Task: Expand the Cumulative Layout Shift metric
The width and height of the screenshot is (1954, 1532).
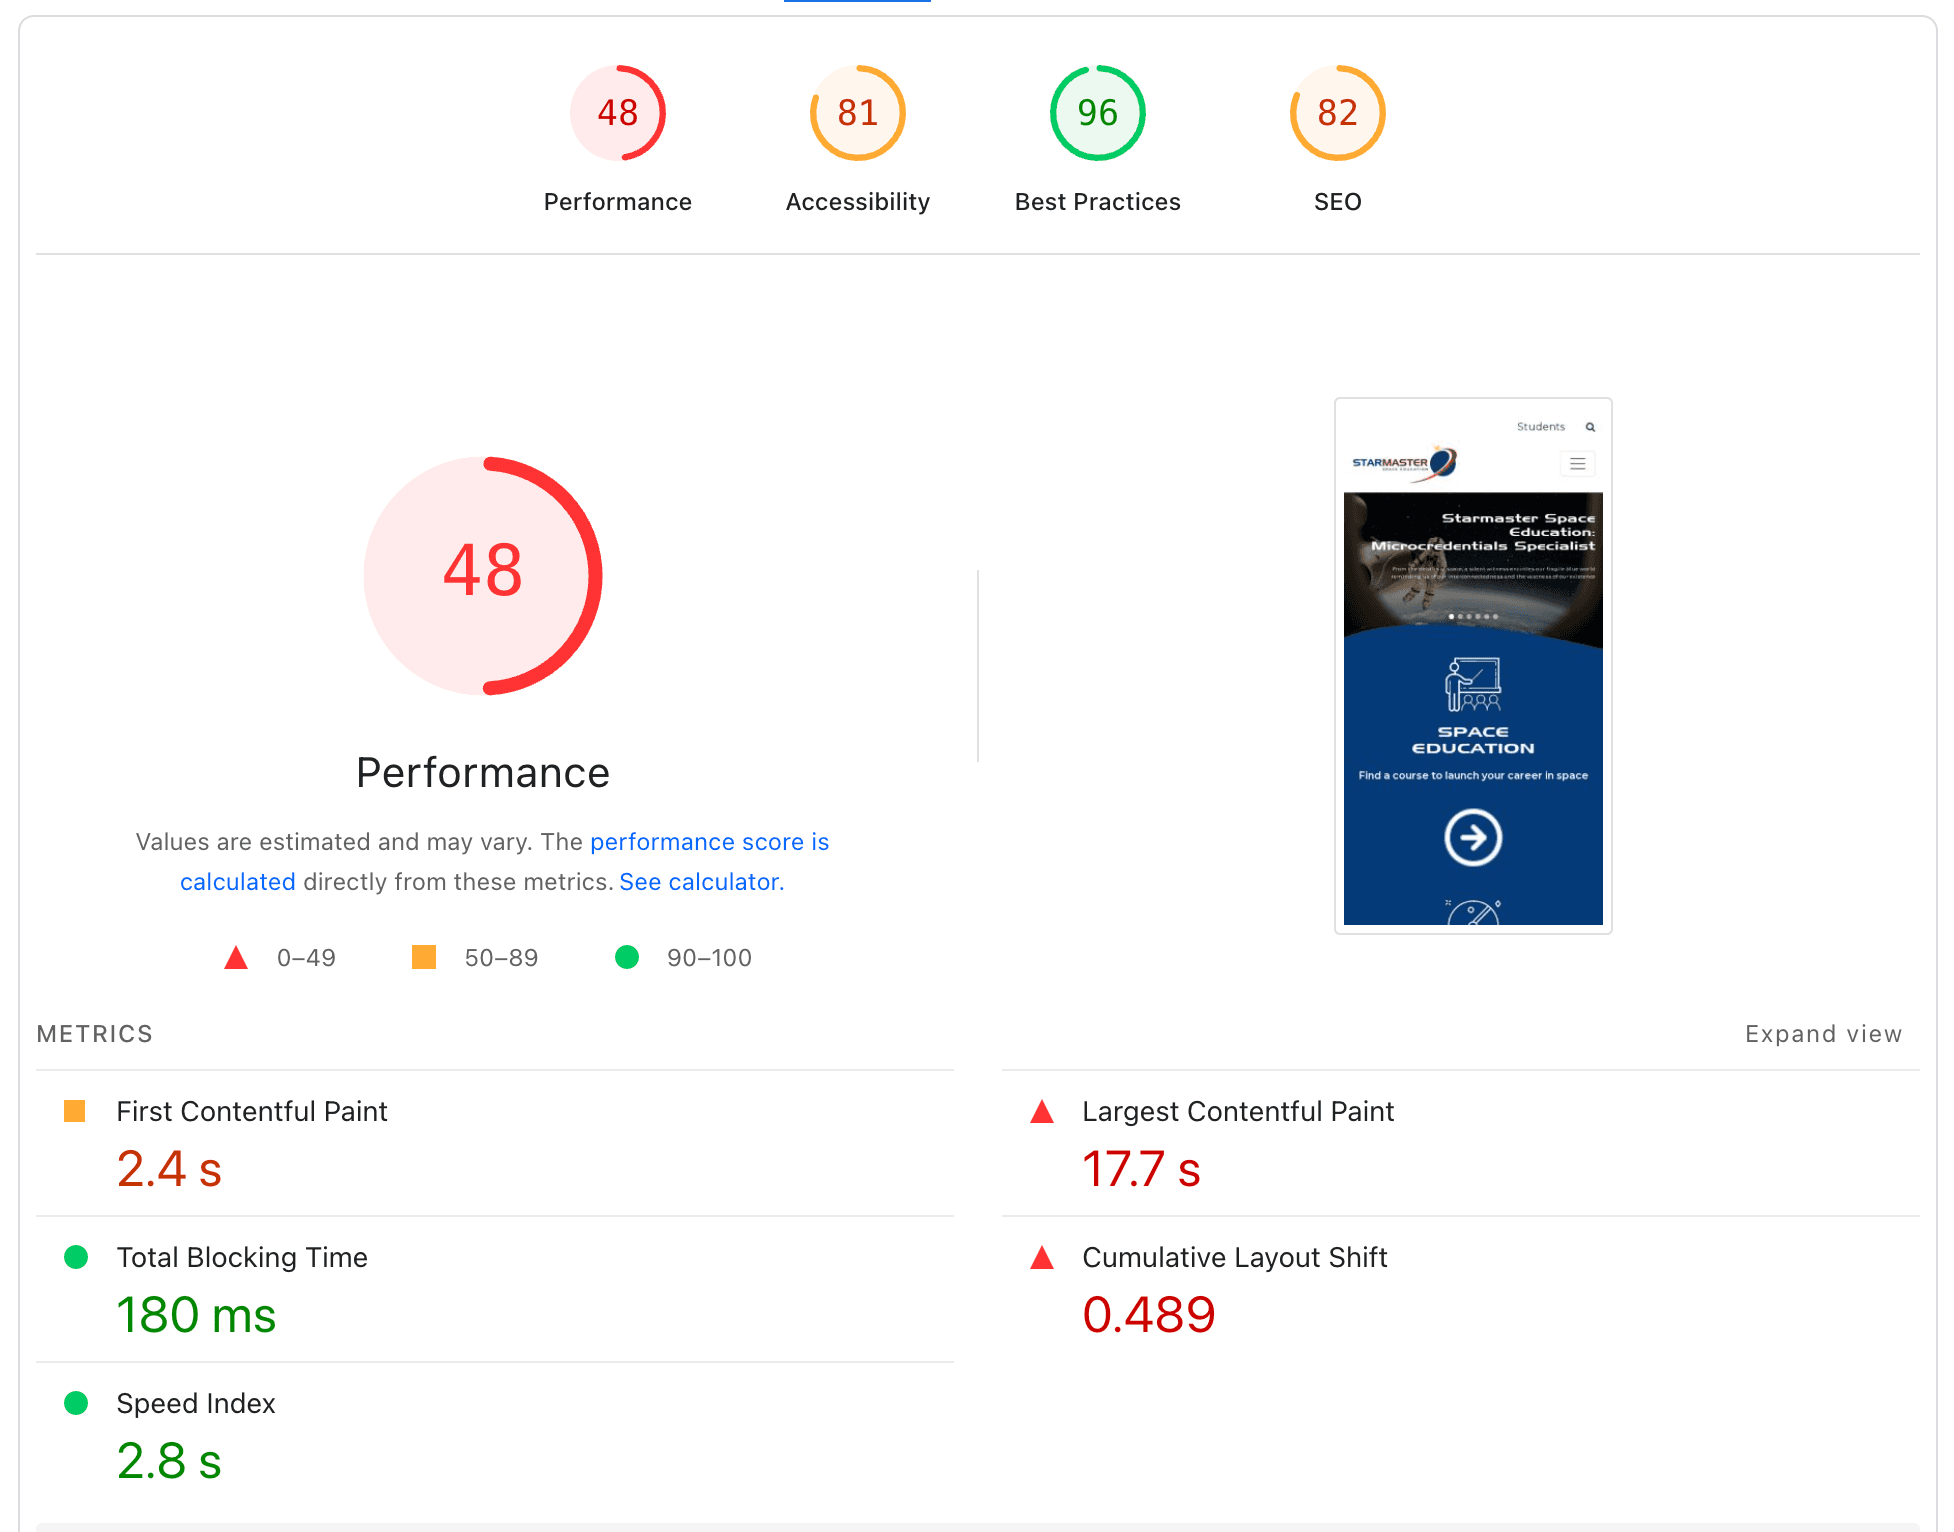Action: (x=1234, y=1257)
